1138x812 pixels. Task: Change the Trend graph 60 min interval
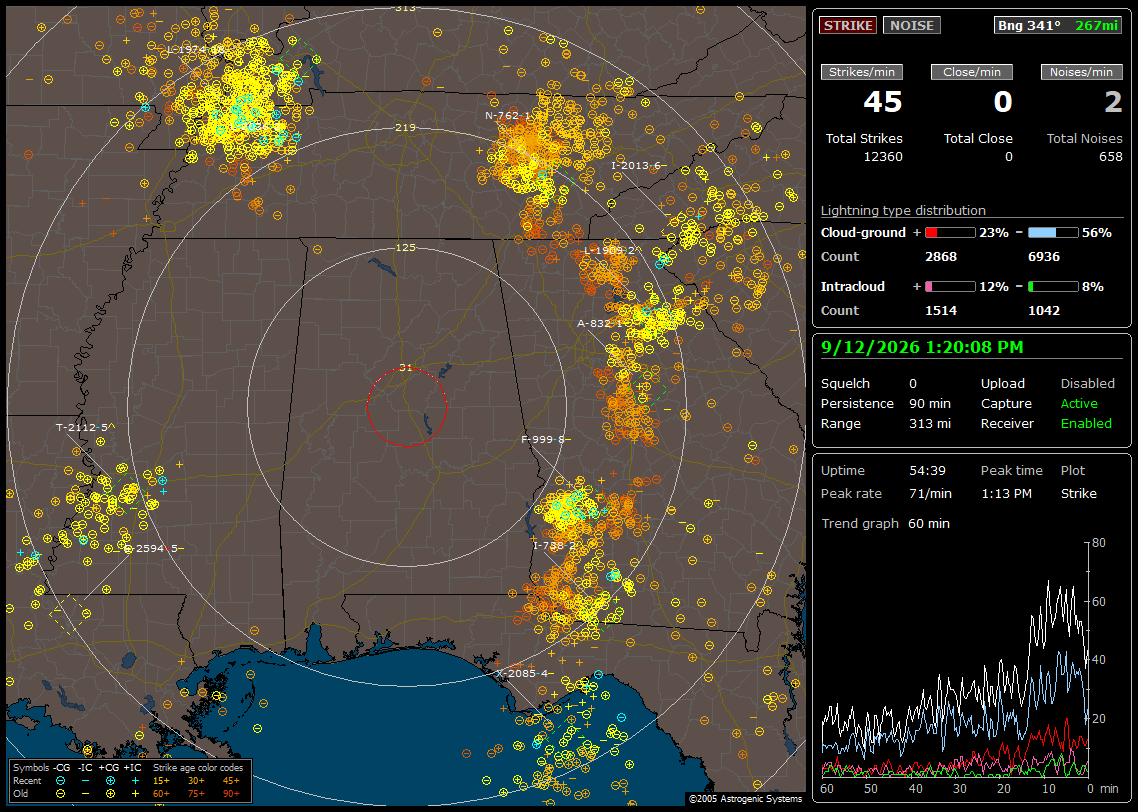pos(928,523)
